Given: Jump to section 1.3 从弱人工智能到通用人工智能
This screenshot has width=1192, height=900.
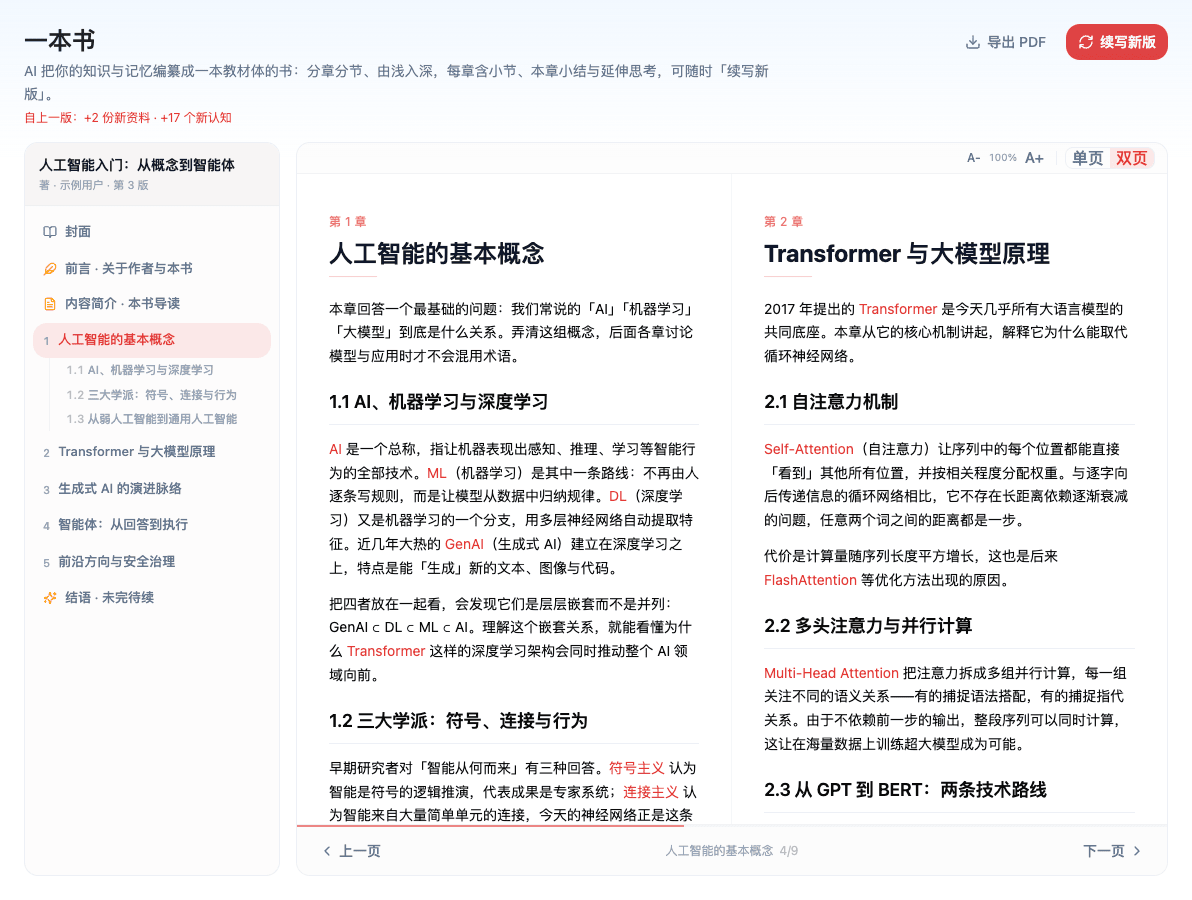Looking at the screenshot, I should pyautogui.click(x=151, y=420).
